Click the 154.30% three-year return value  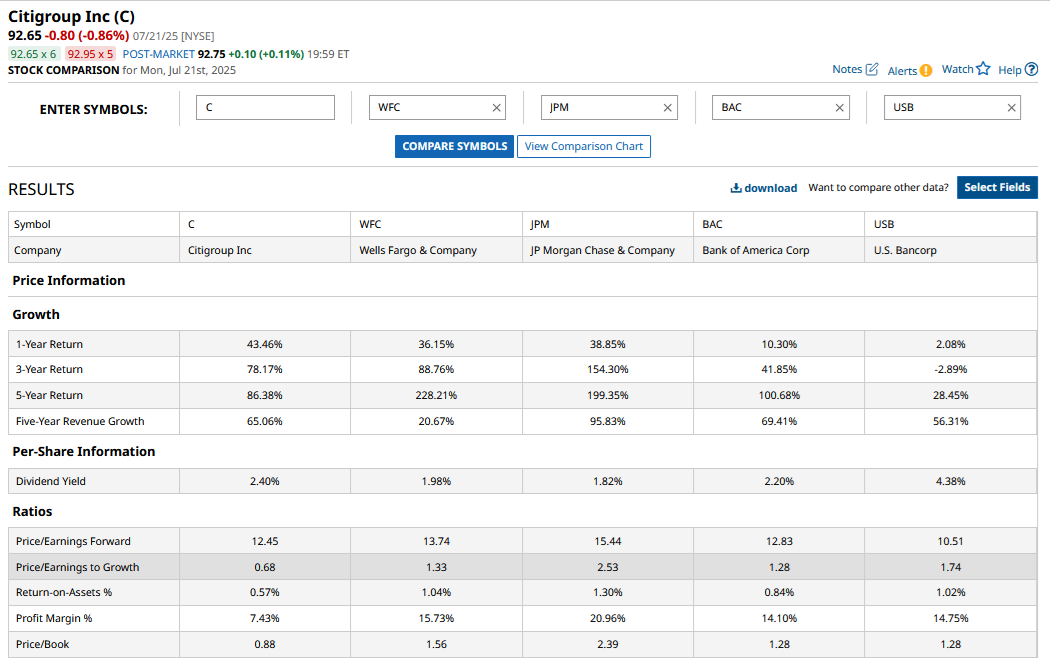608,369
